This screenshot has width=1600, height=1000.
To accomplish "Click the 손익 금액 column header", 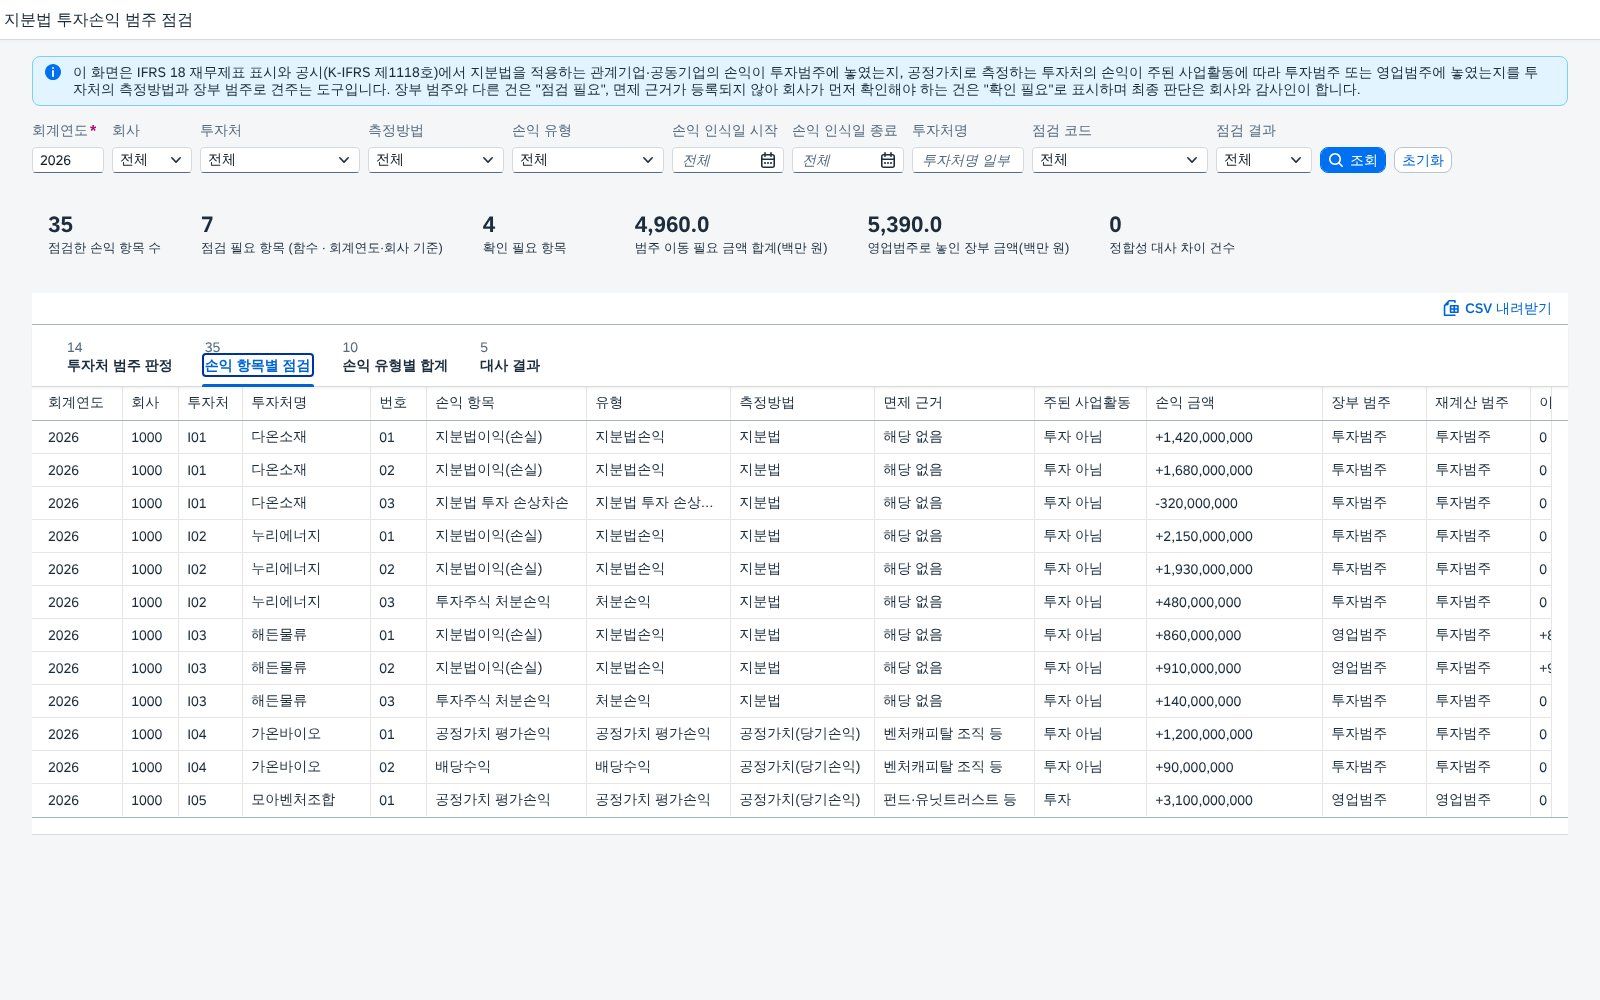I will (x=1234, y=403).
